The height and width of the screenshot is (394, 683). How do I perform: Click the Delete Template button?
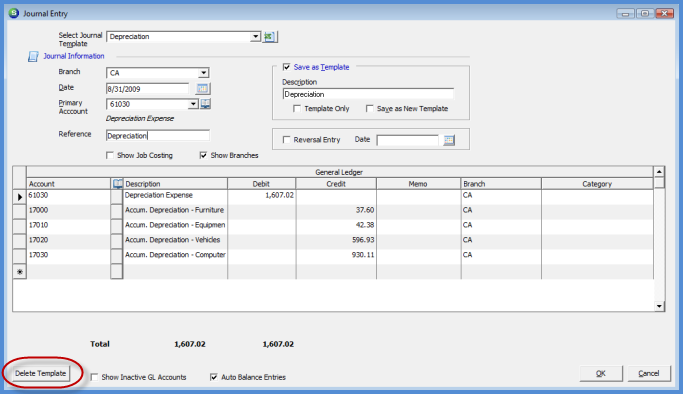tap(41, 374)
